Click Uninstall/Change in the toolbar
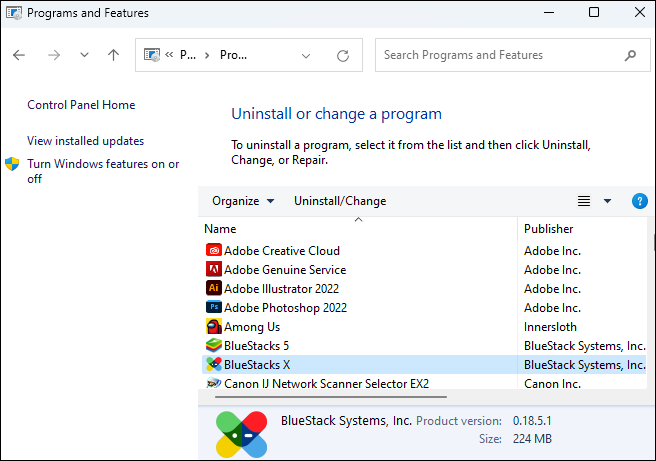Screen dimensions: 656x461 (340, 201)
